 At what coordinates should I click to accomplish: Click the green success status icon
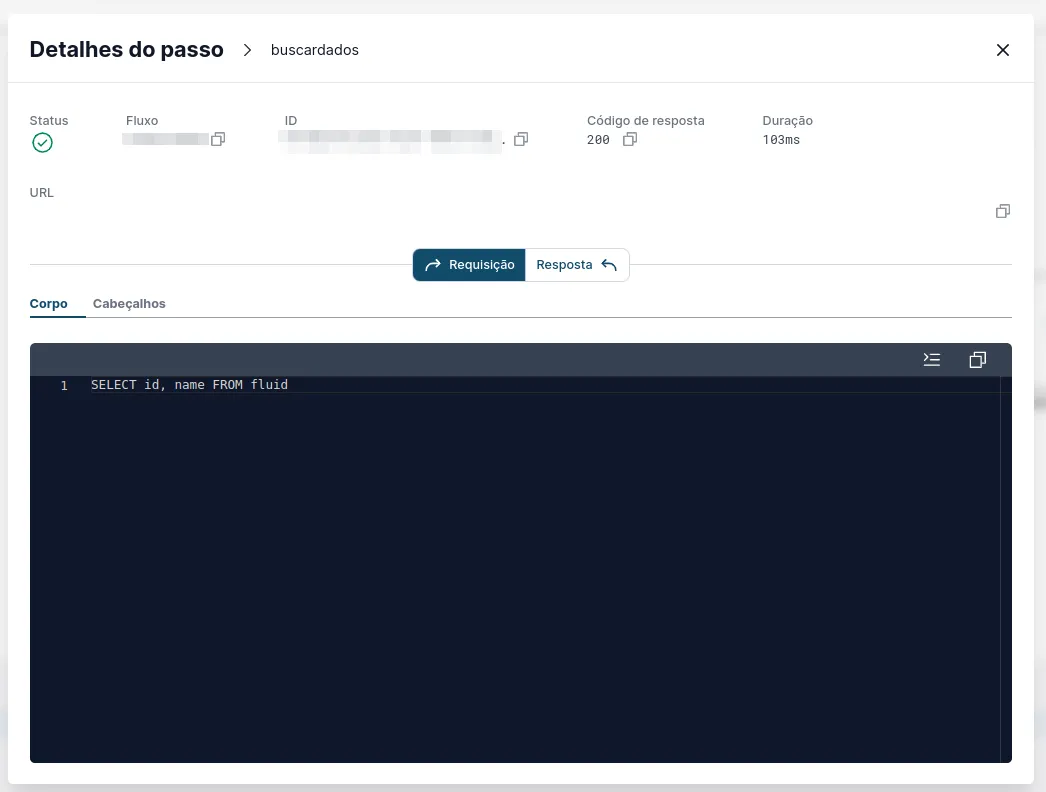43,143
